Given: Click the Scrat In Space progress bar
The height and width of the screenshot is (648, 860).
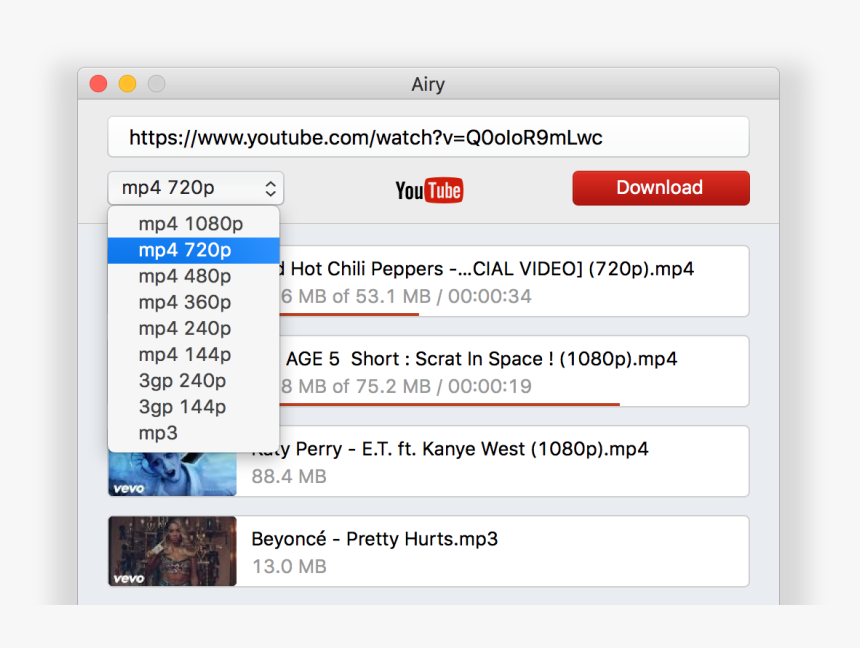Looking at the screenshot, I should tap(449, 404).
